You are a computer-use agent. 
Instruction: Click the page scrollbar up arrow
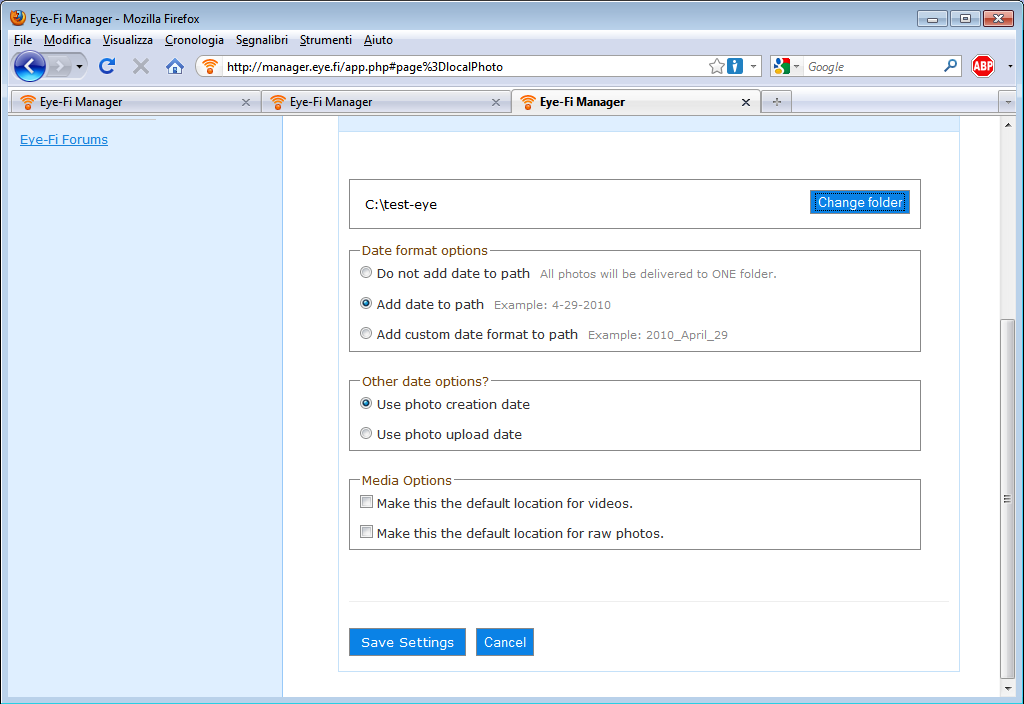1008,125
